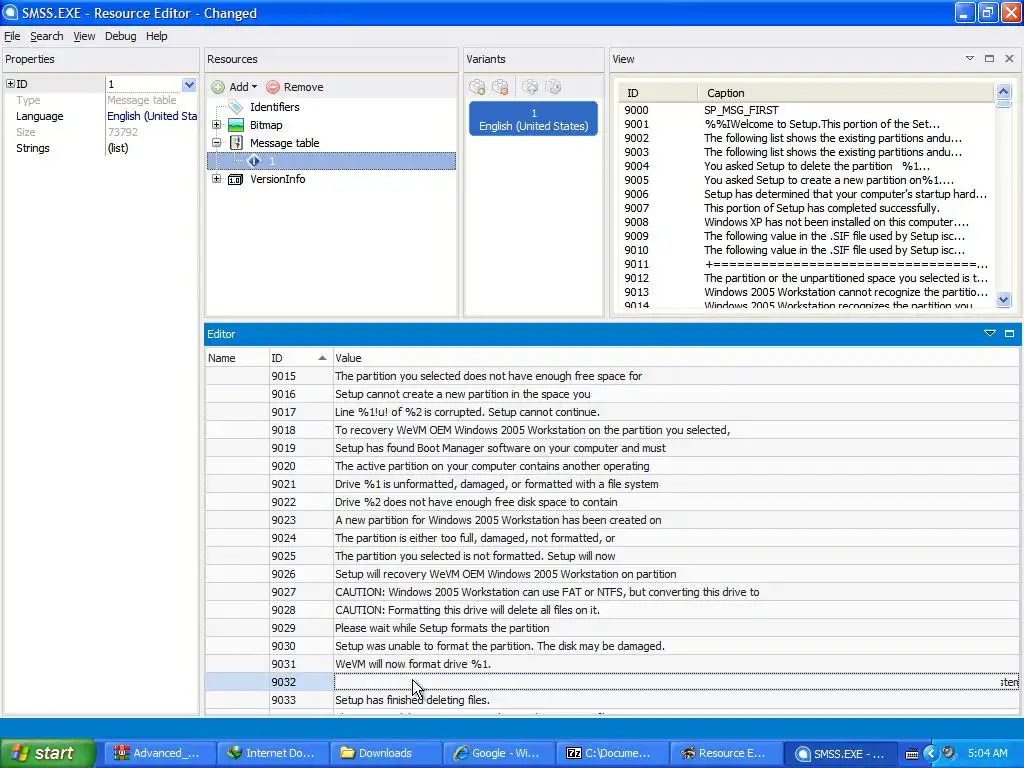The image size is (1024, 768).
Task: Click the Bitmap picture icon in the tree
Action: [236, 125]
